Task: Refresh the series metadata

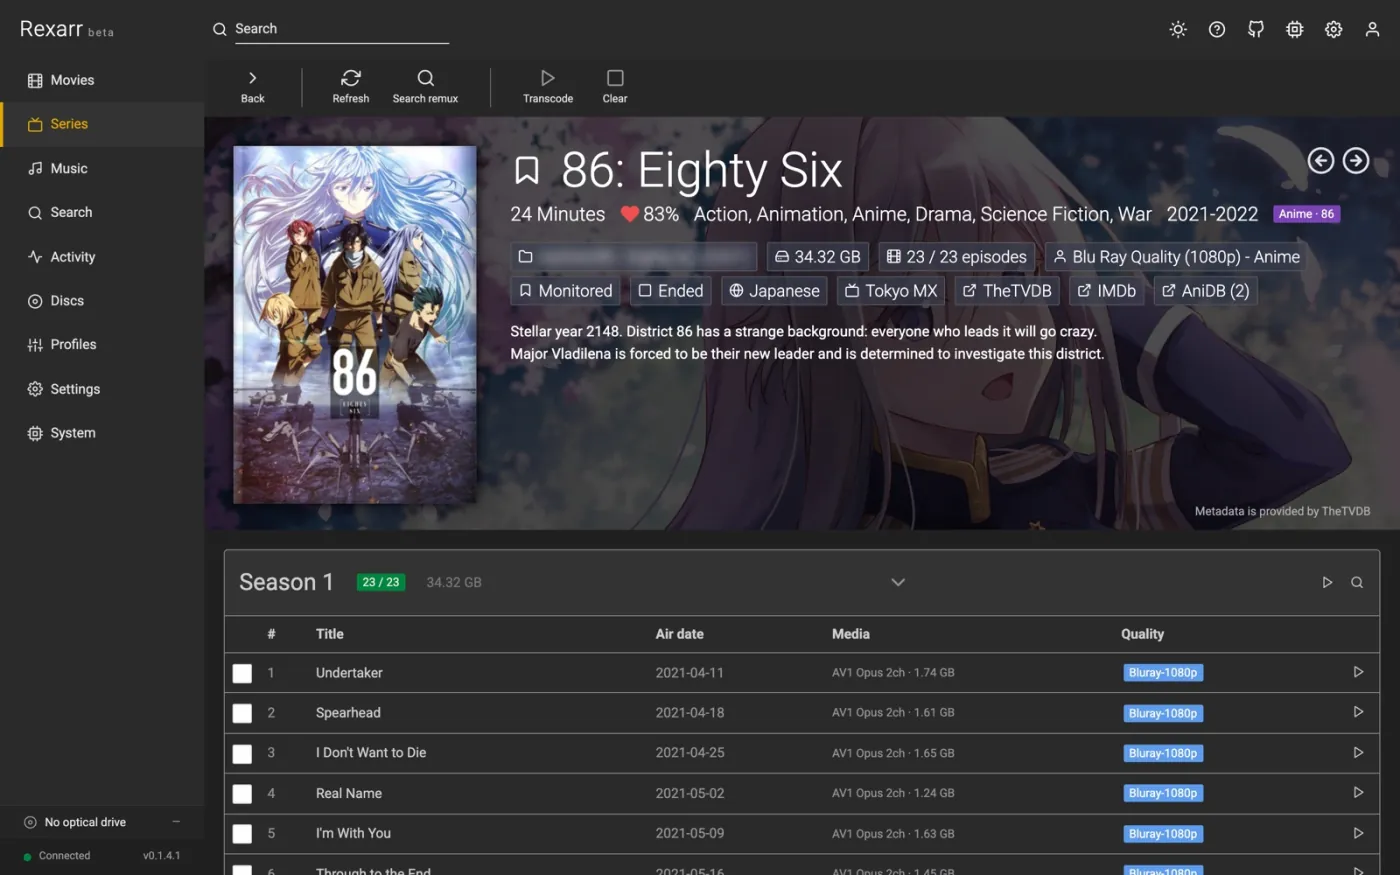Action: [351, 87]
